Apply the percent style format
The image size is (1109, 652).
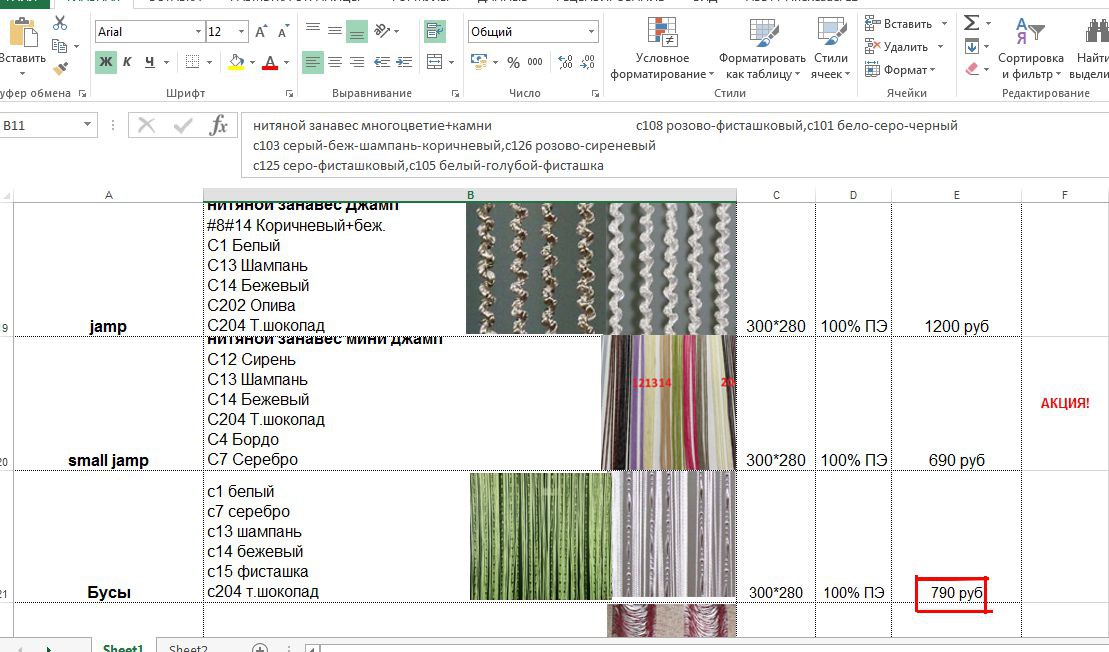[x=513, y=62]
